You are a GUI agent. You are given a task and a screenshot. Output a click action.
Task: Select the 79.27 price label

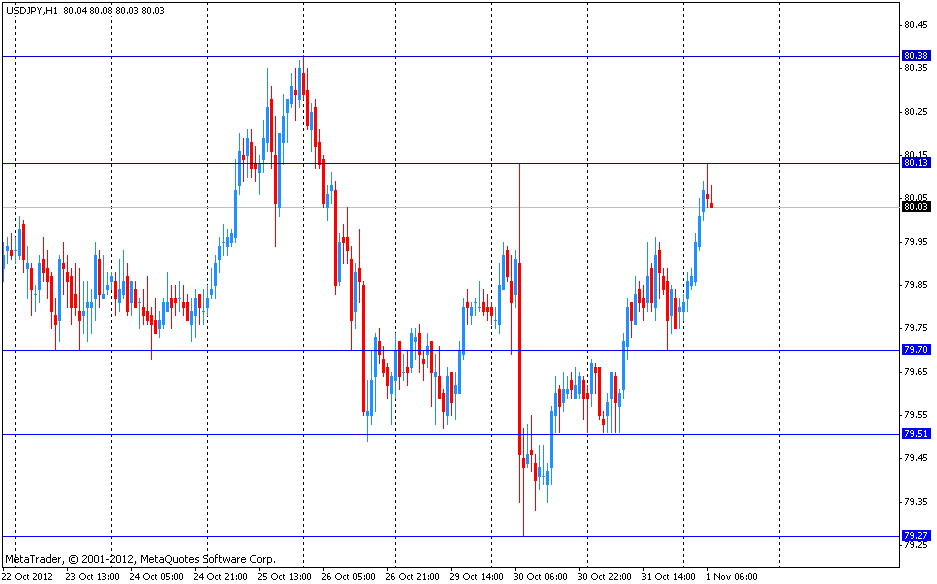(915, 536)
